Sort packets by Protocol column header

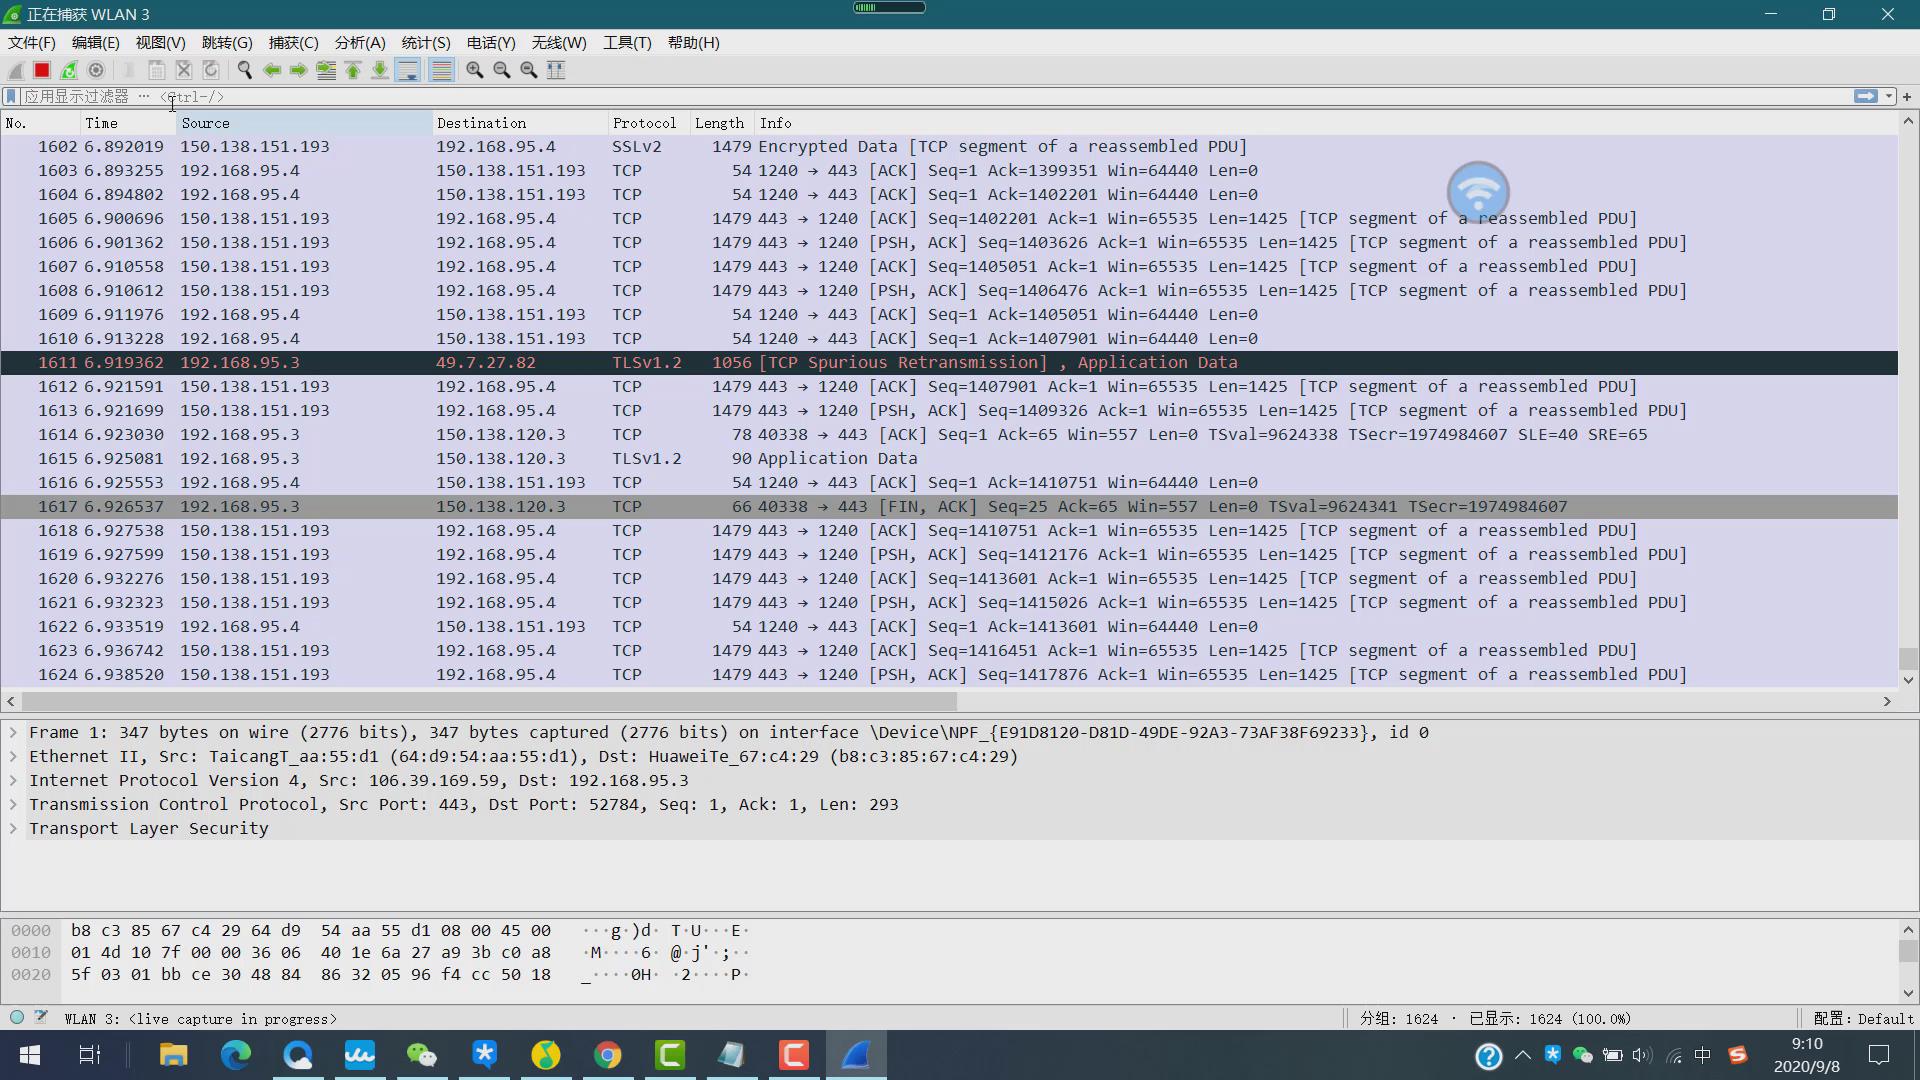pos(644,123)
